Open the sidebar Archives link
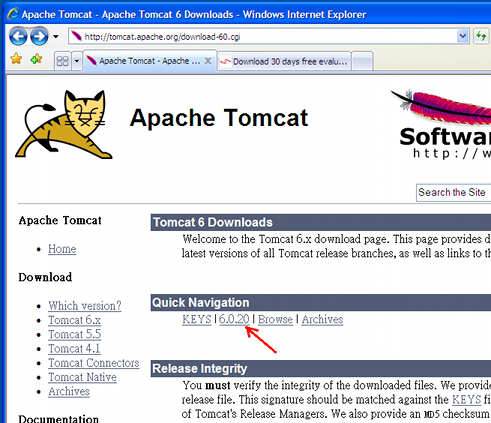 point(69,392)
